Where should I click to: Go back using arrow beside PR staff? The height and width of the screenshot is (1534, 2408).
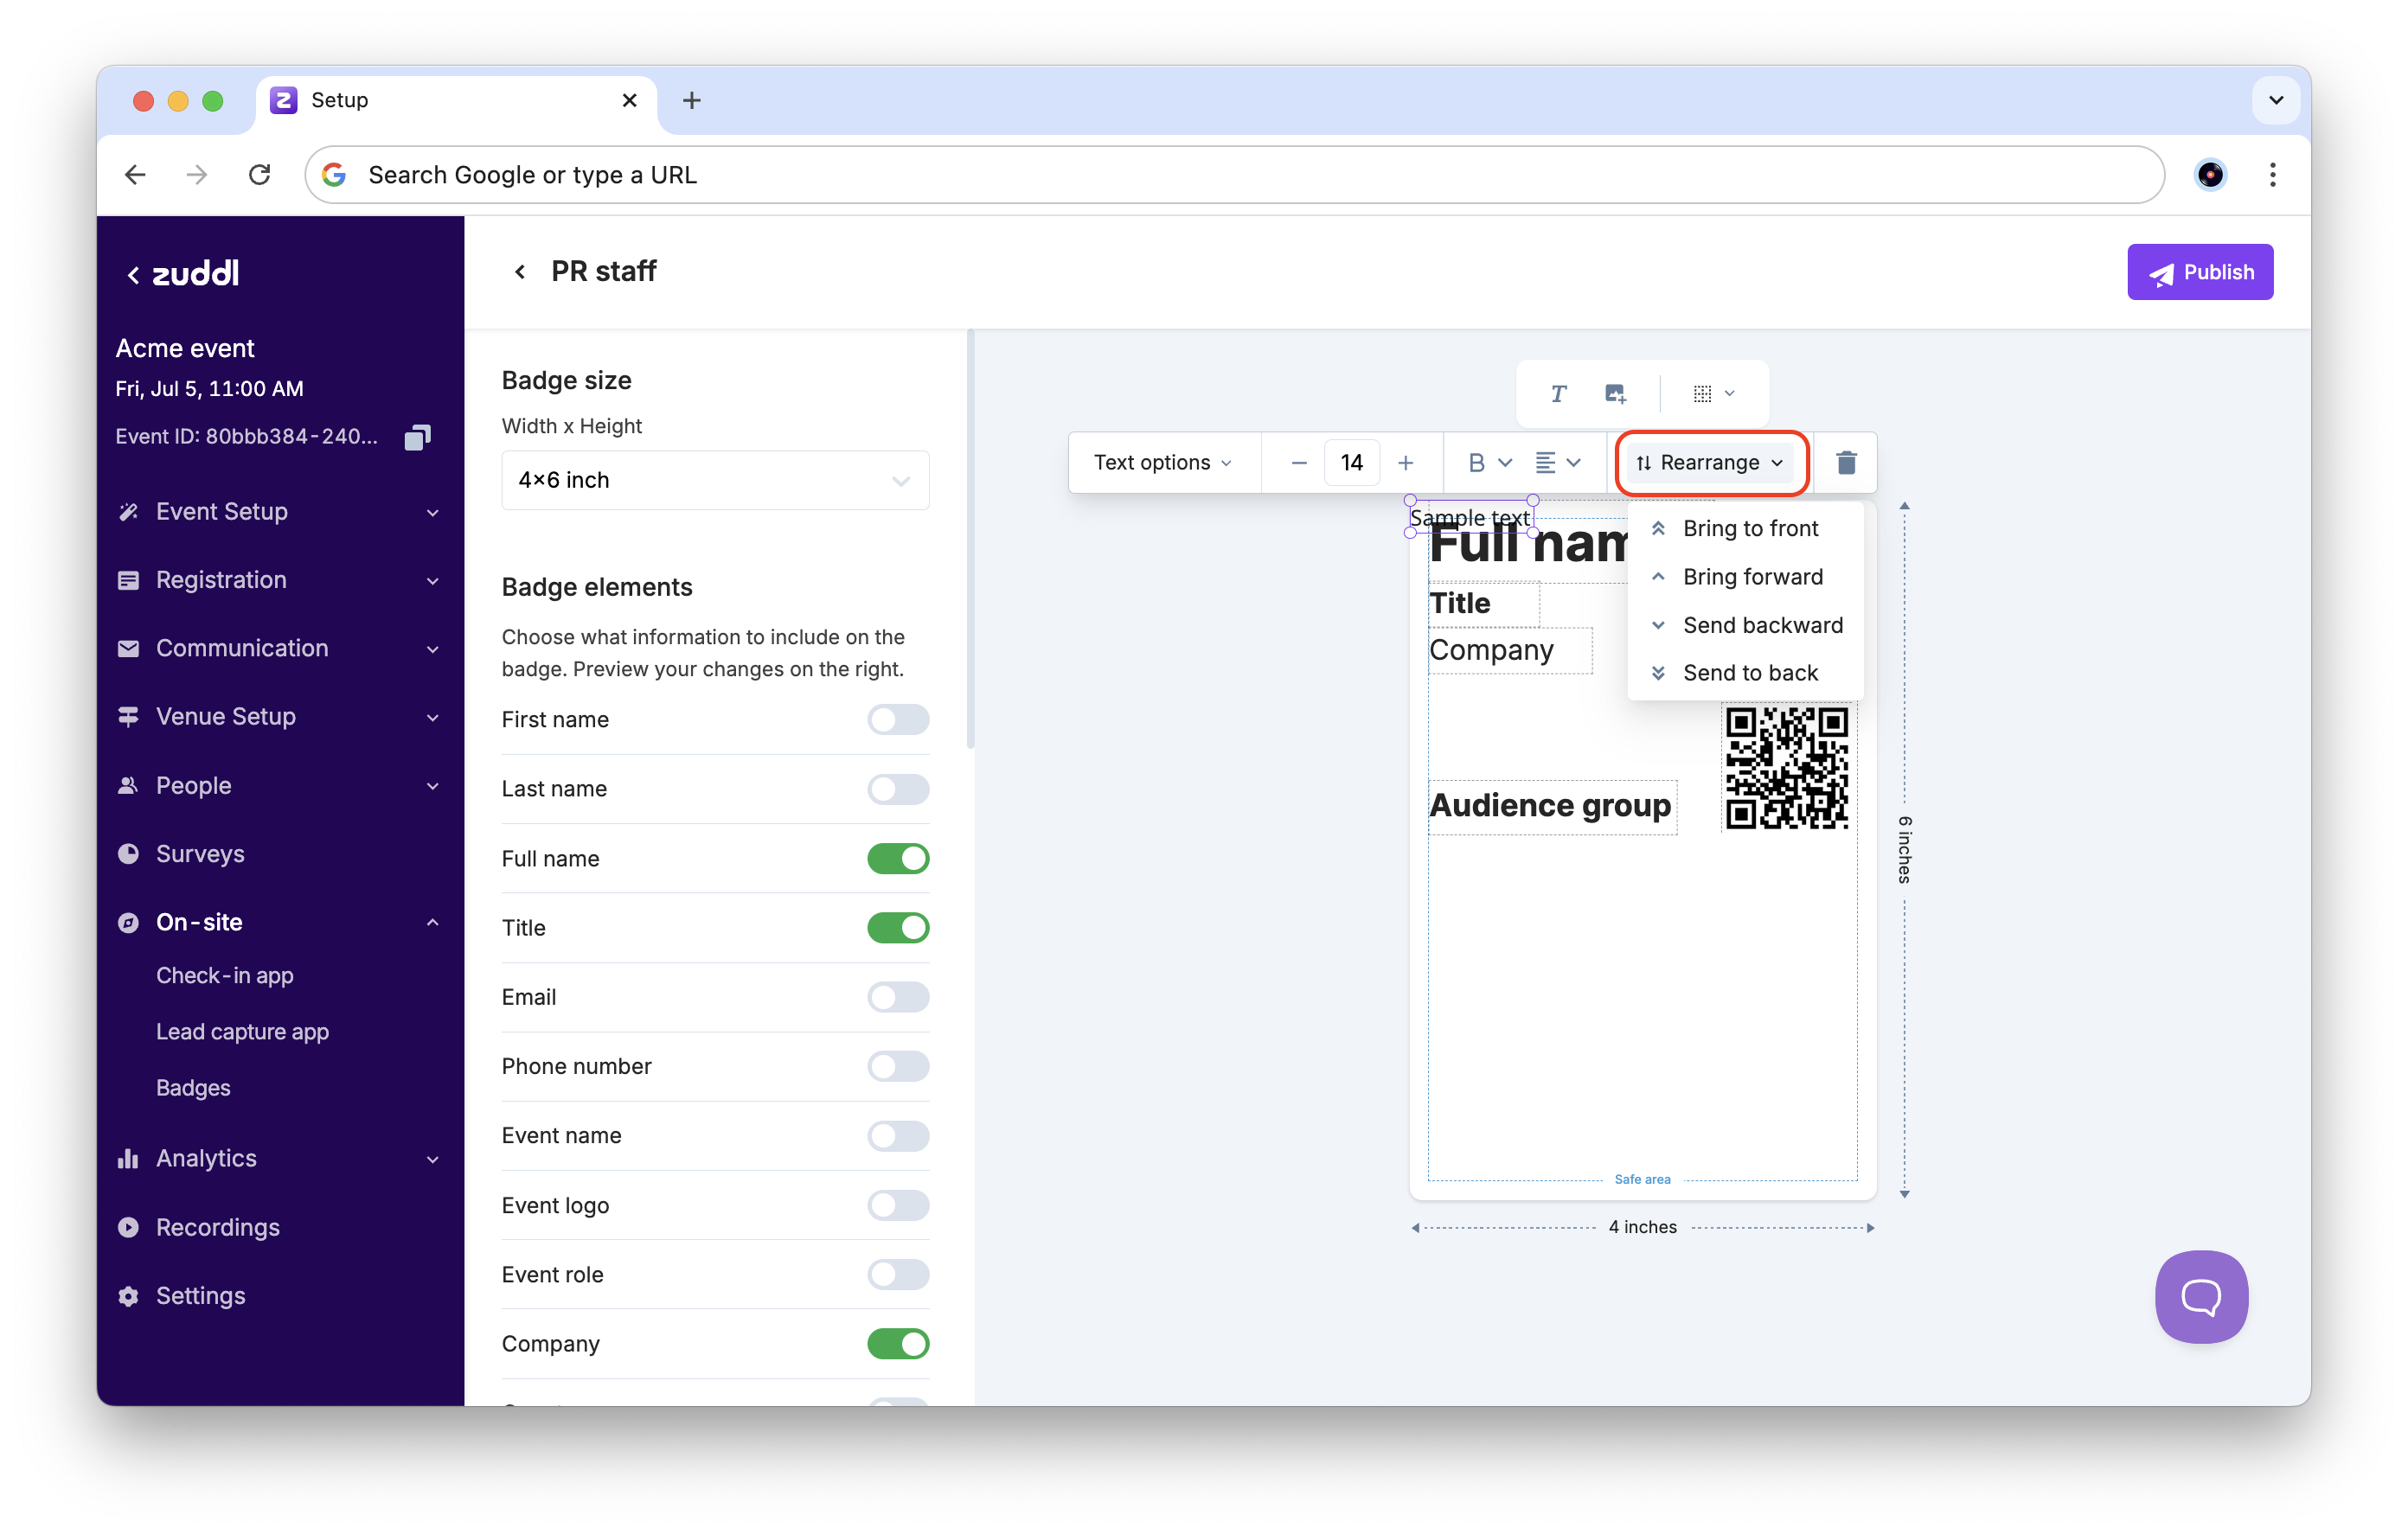520,272
